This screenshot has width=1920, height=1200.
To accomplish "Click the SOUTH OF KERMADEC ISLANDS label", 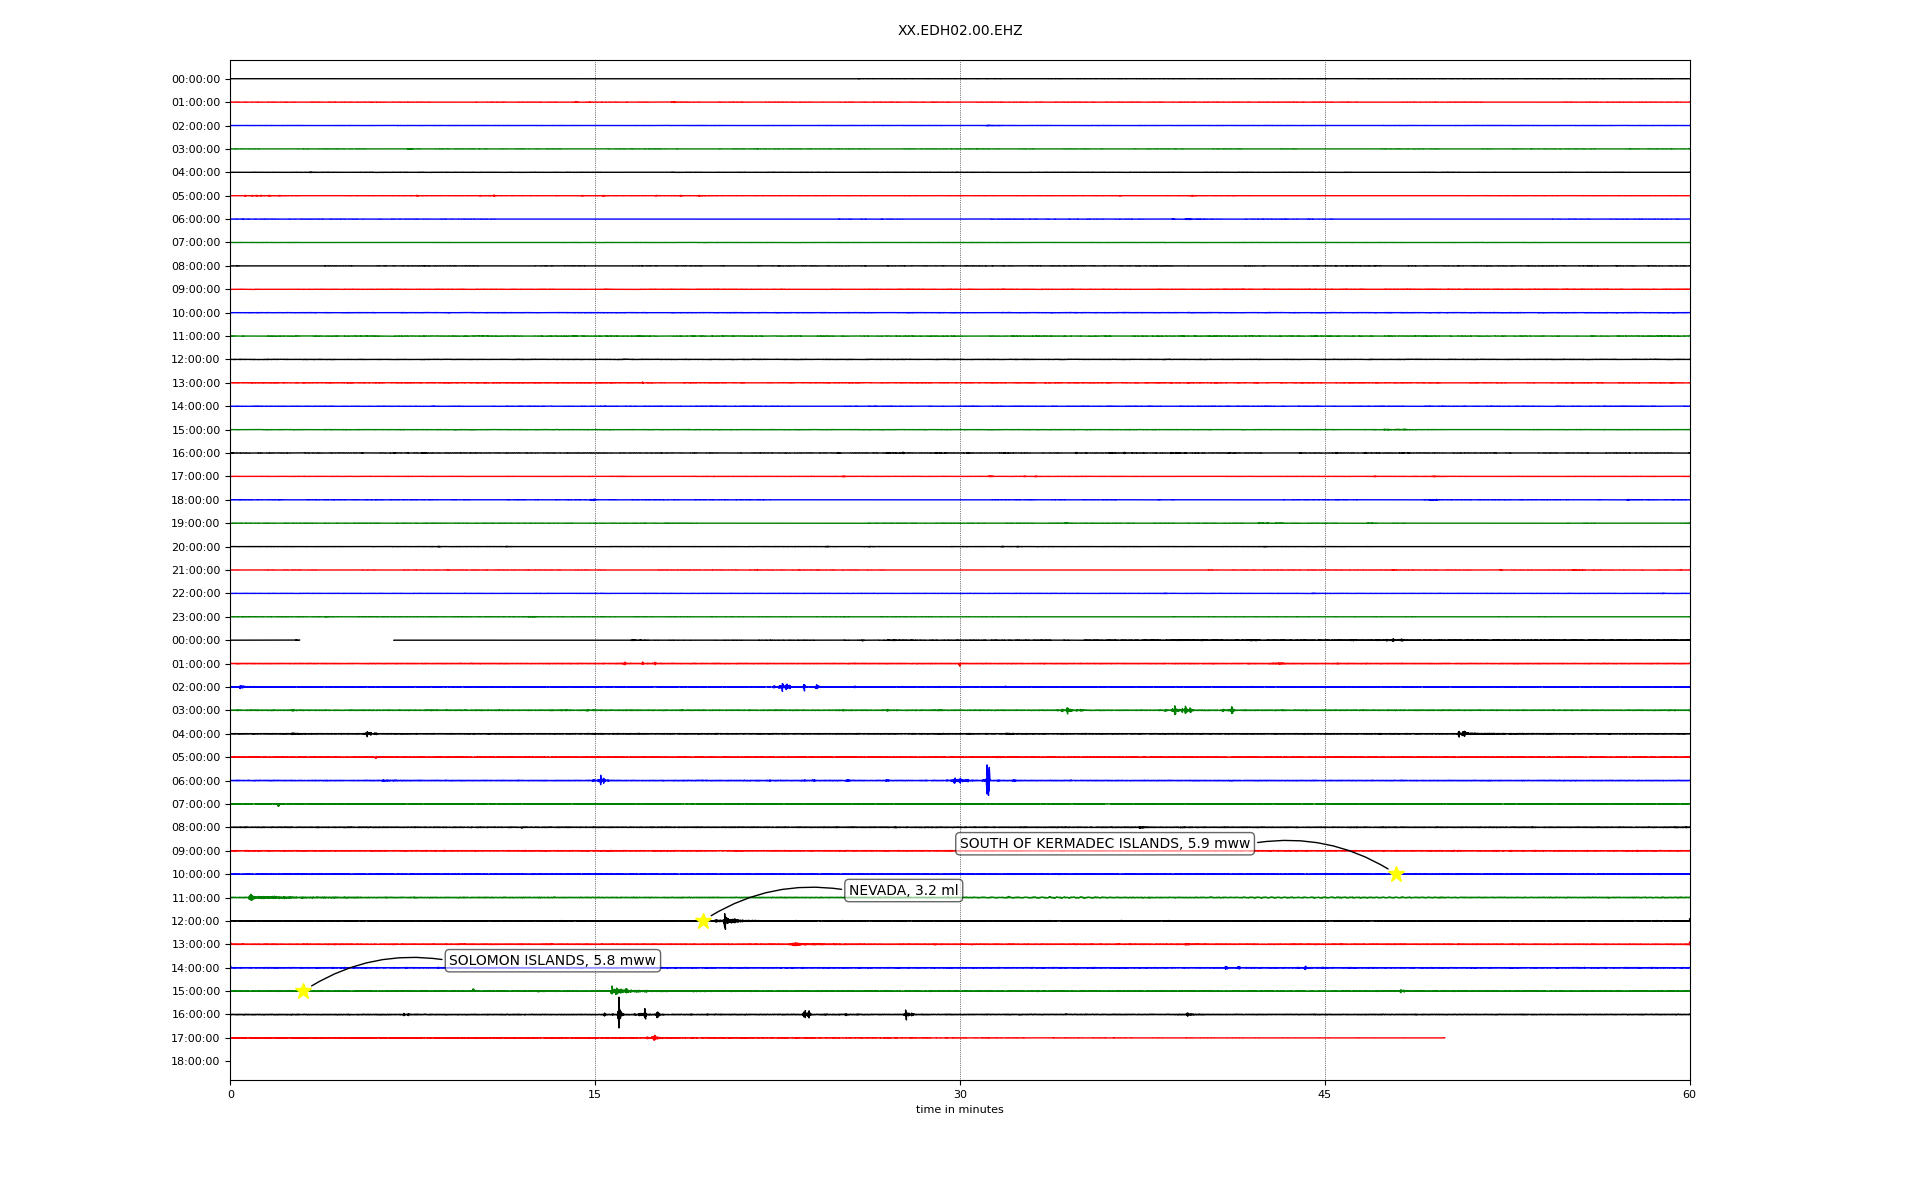I will [x=1104, y=844].
